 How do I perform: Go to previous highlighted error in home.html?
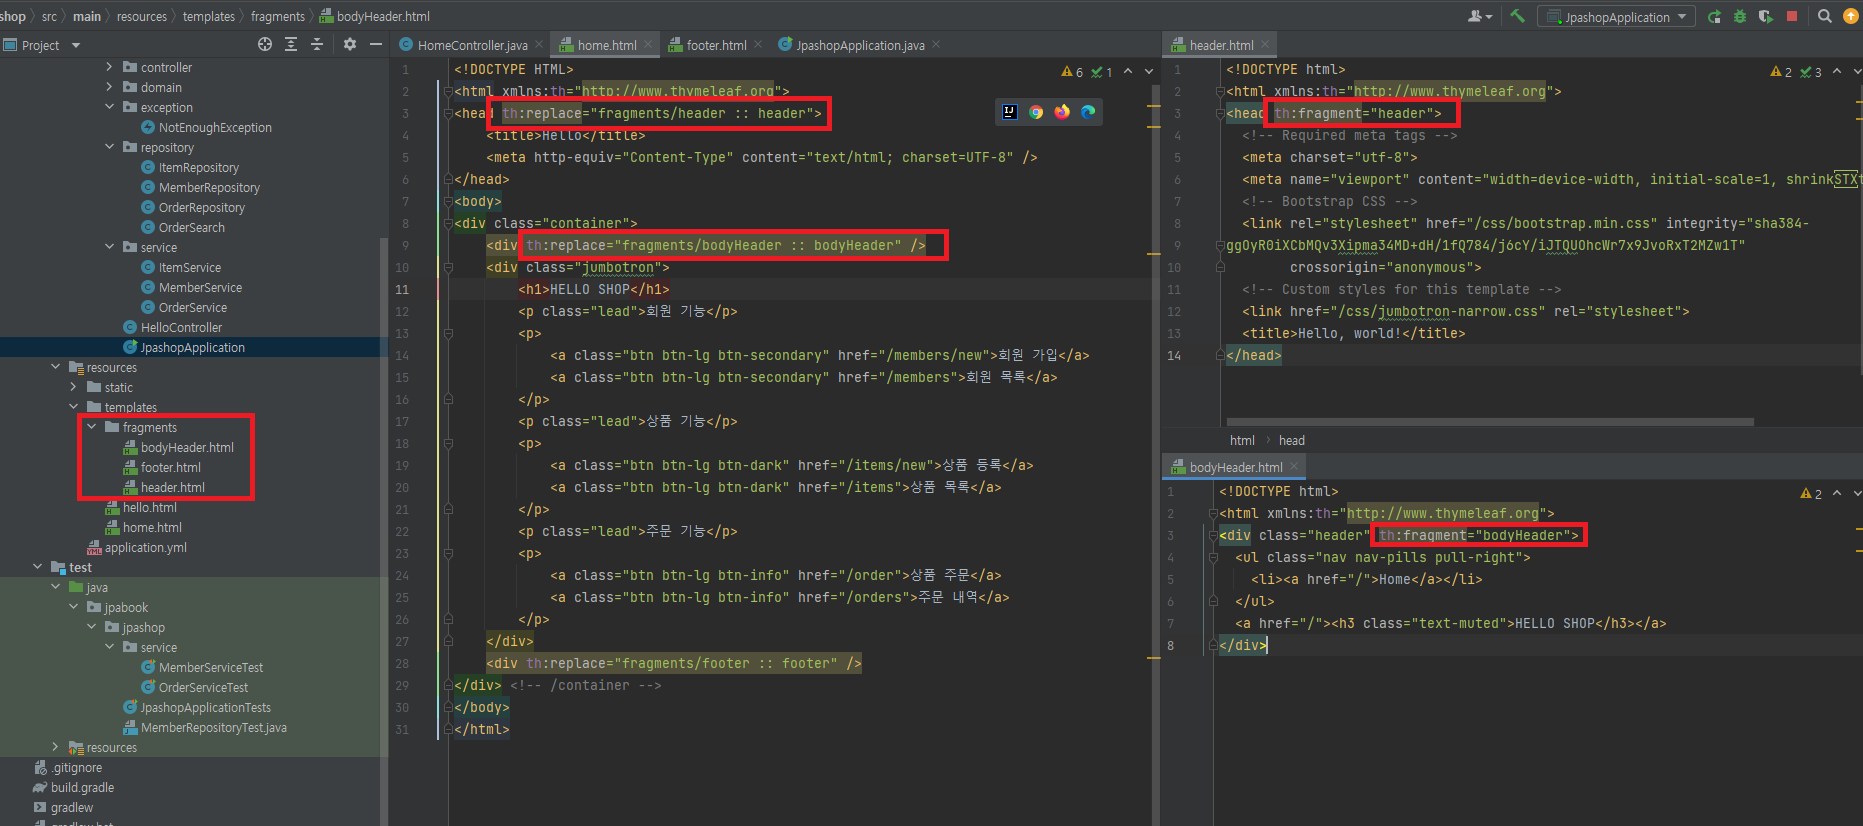(1128, 71)
